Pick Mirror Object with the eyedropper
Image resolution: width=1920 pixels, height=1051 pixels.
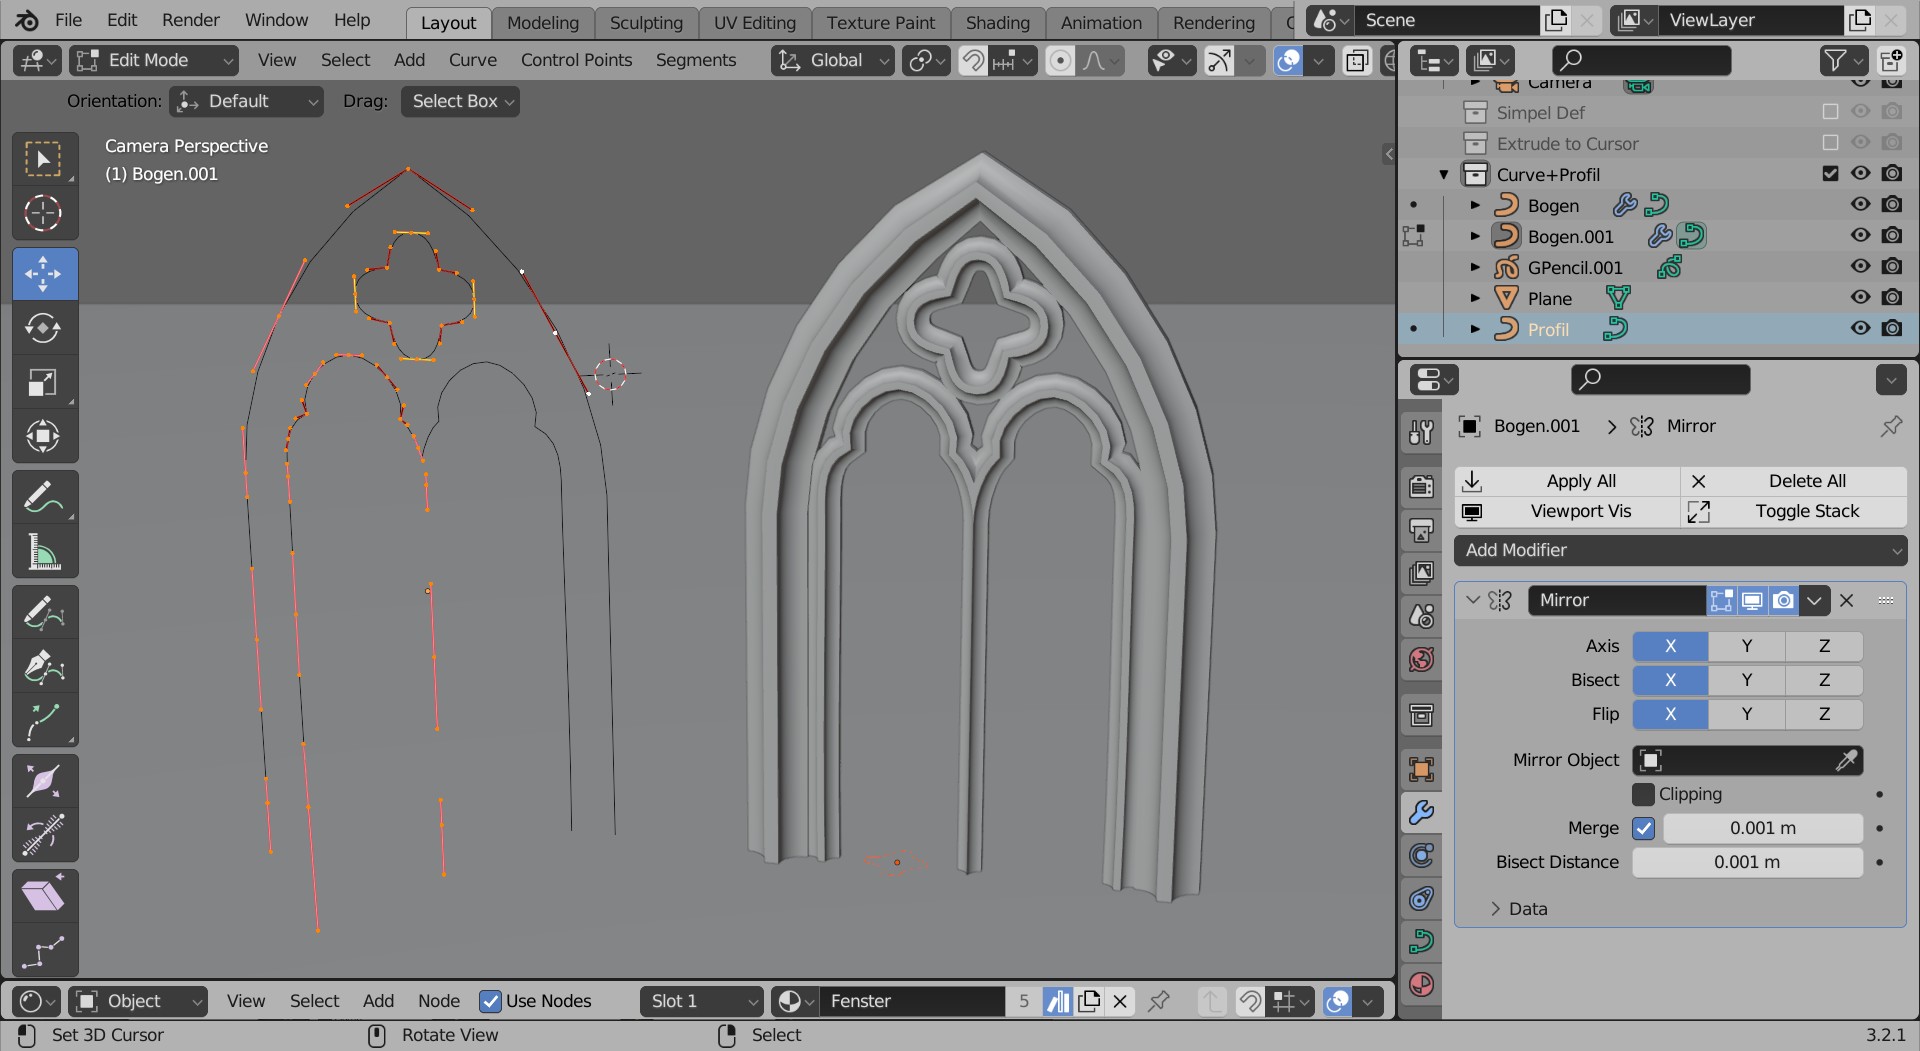click(x=1846, y=760)
